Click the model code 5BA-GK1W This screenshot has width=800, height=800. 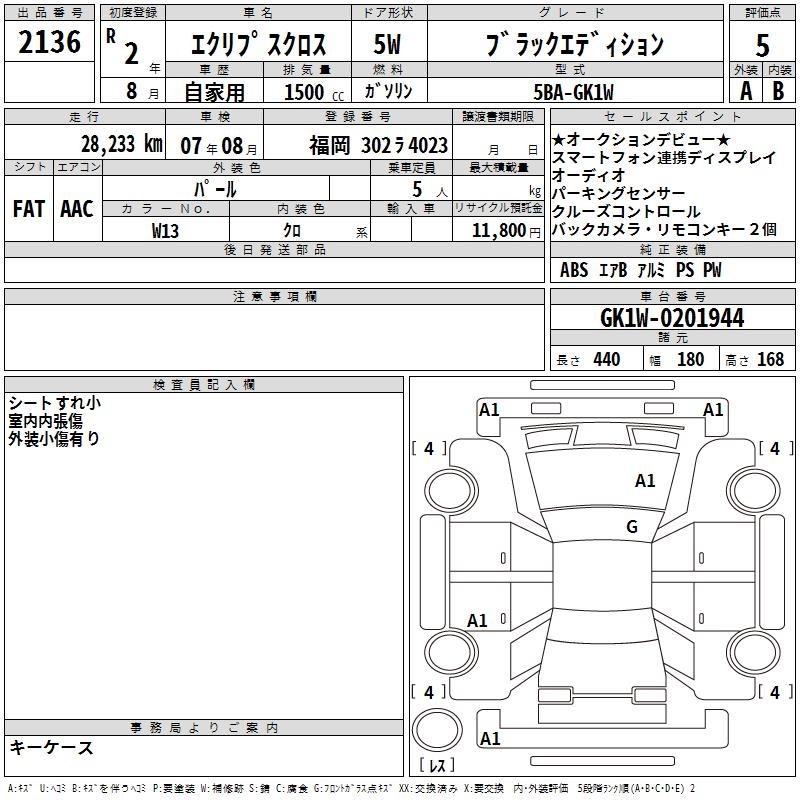pyautogui.click(x=585, y=92)
